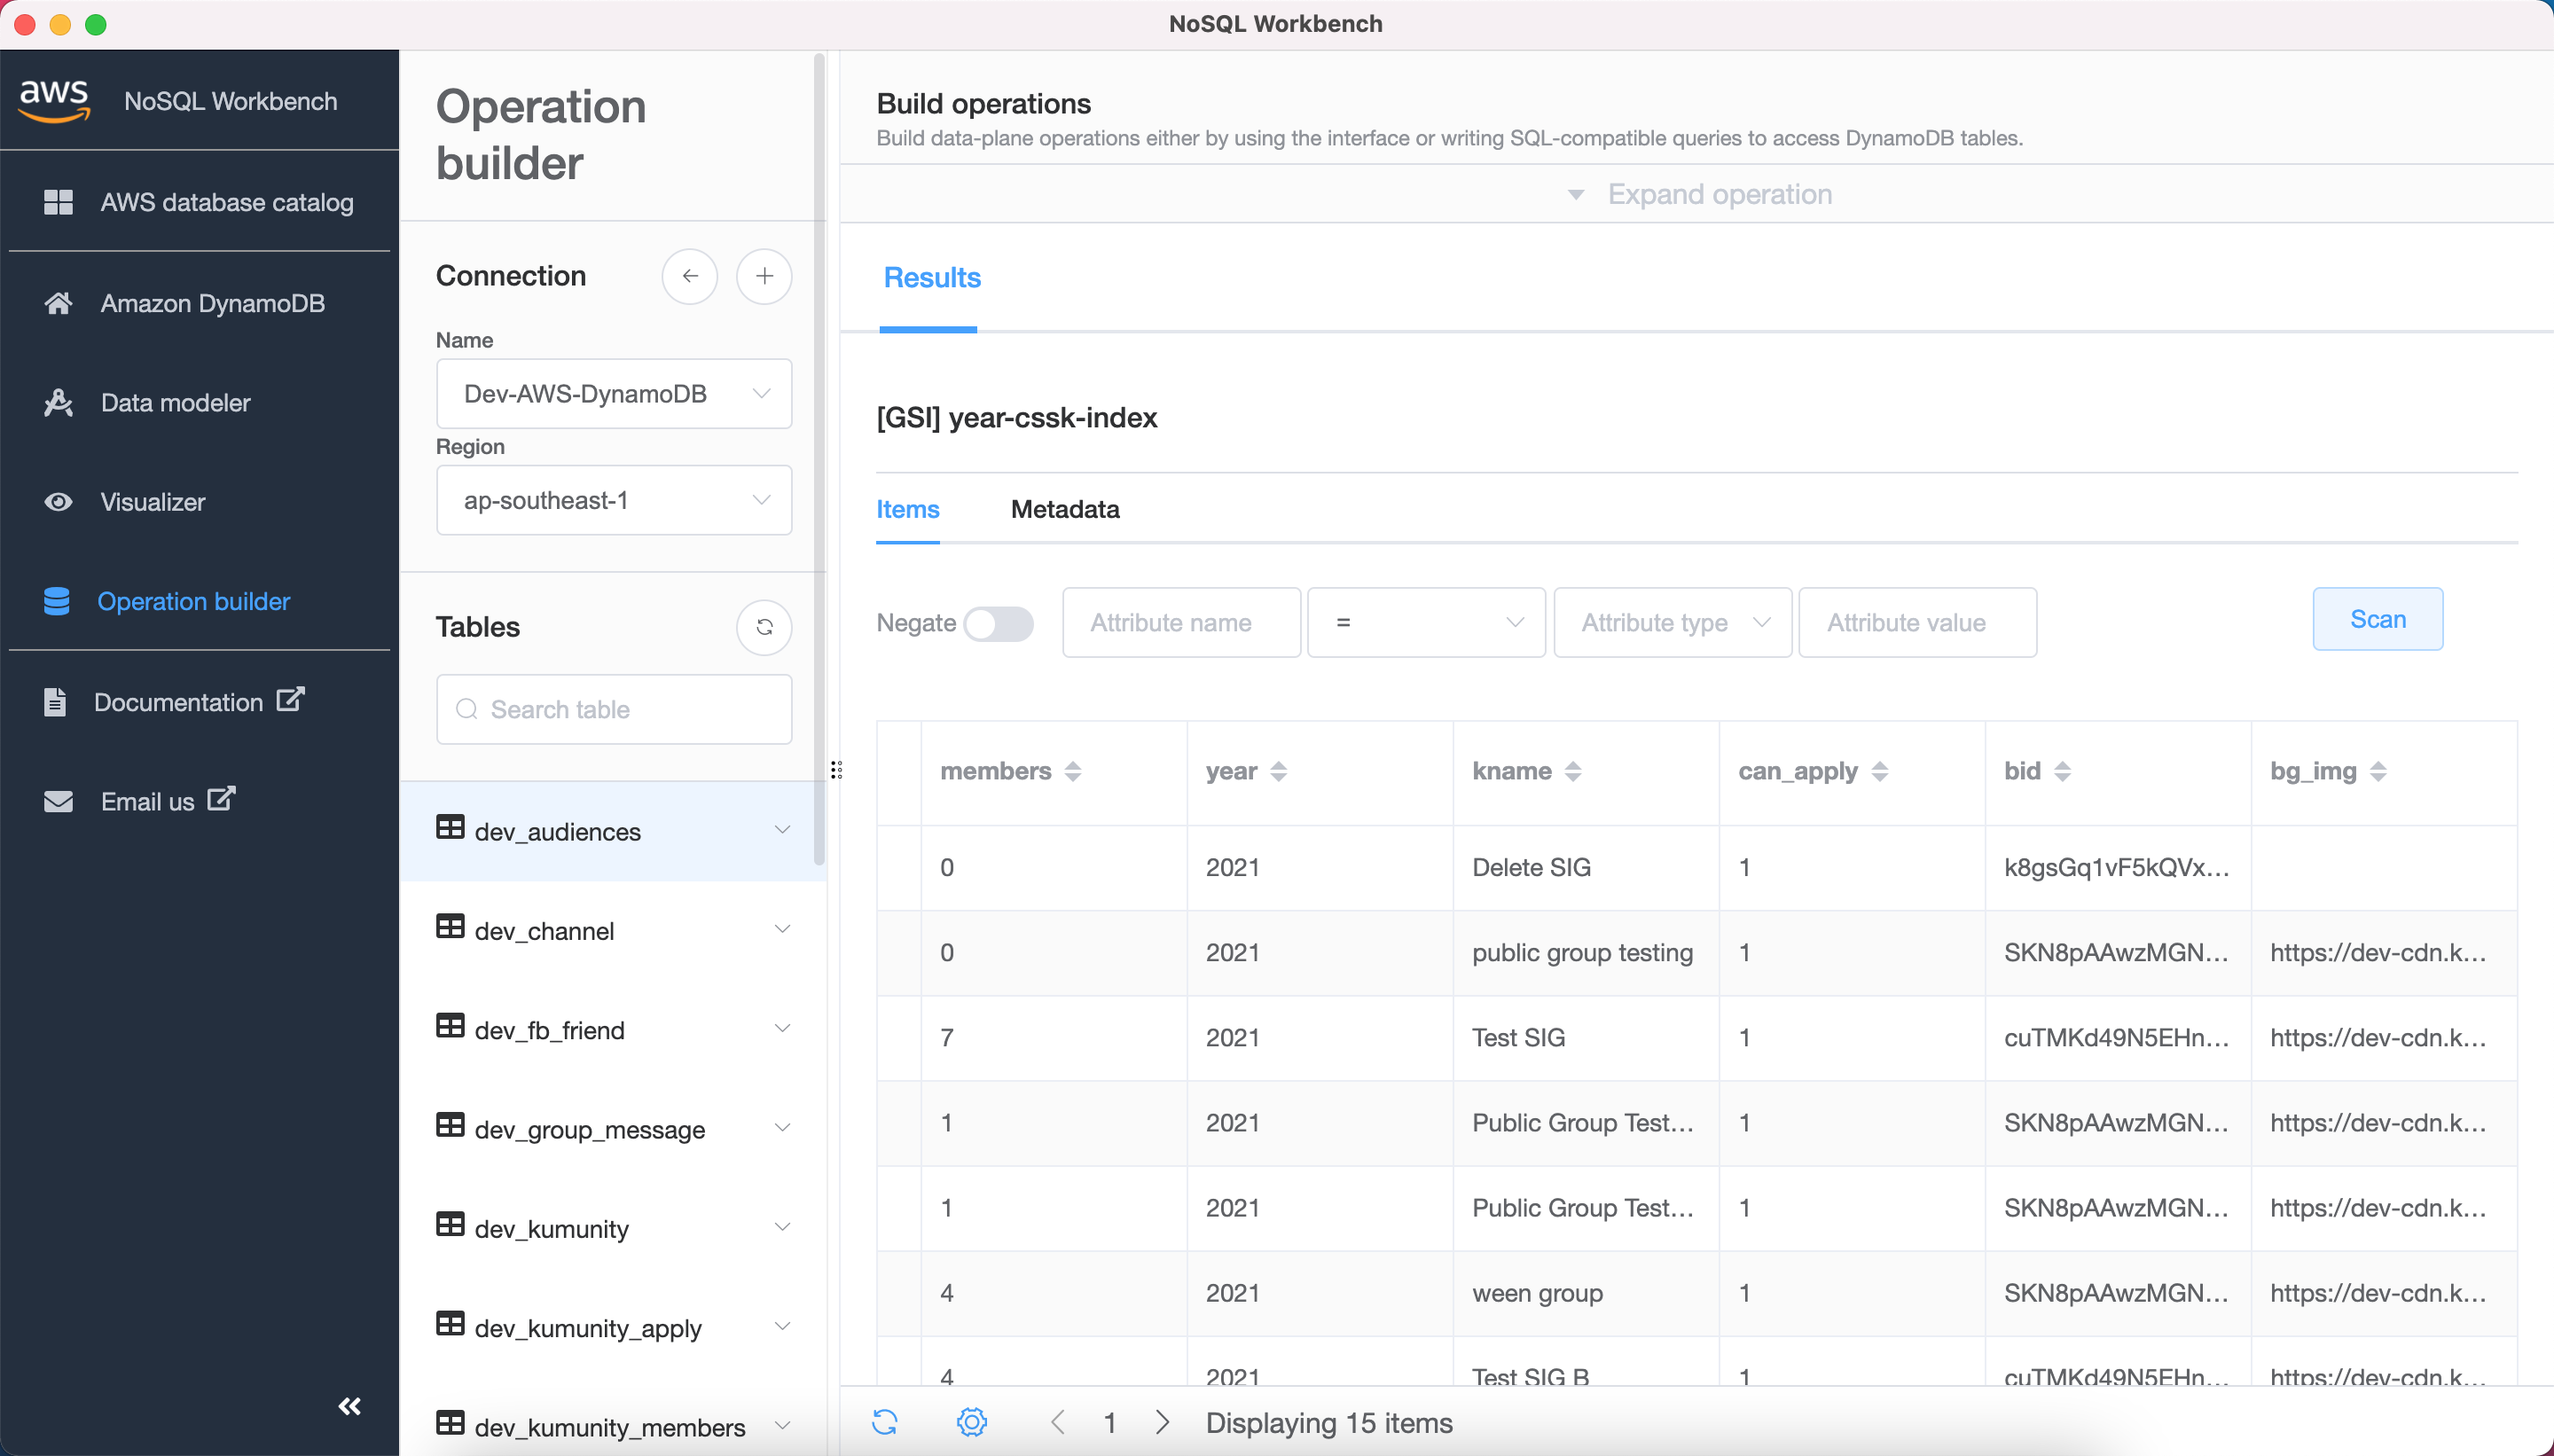
Task: Open the Email us external link
Action: coord(221,798)
